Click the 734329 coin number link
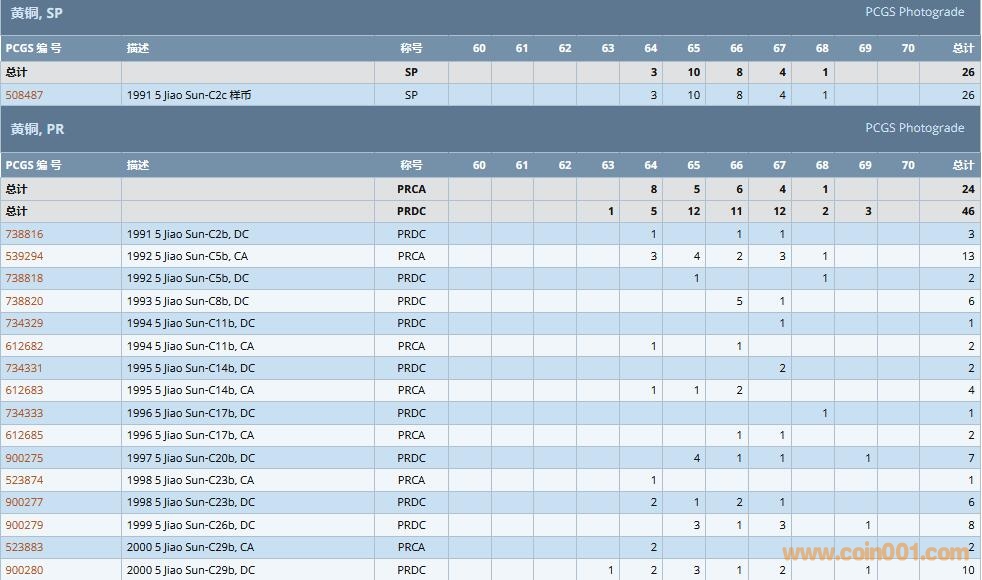 point(25,323)
